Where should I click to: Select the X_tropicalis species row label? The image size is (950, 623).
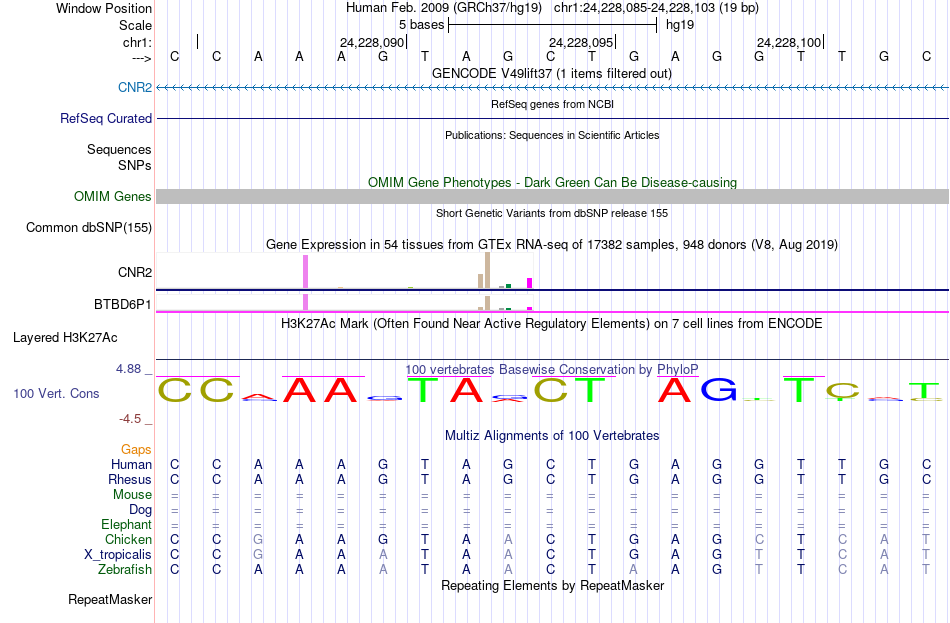point(118,555)
